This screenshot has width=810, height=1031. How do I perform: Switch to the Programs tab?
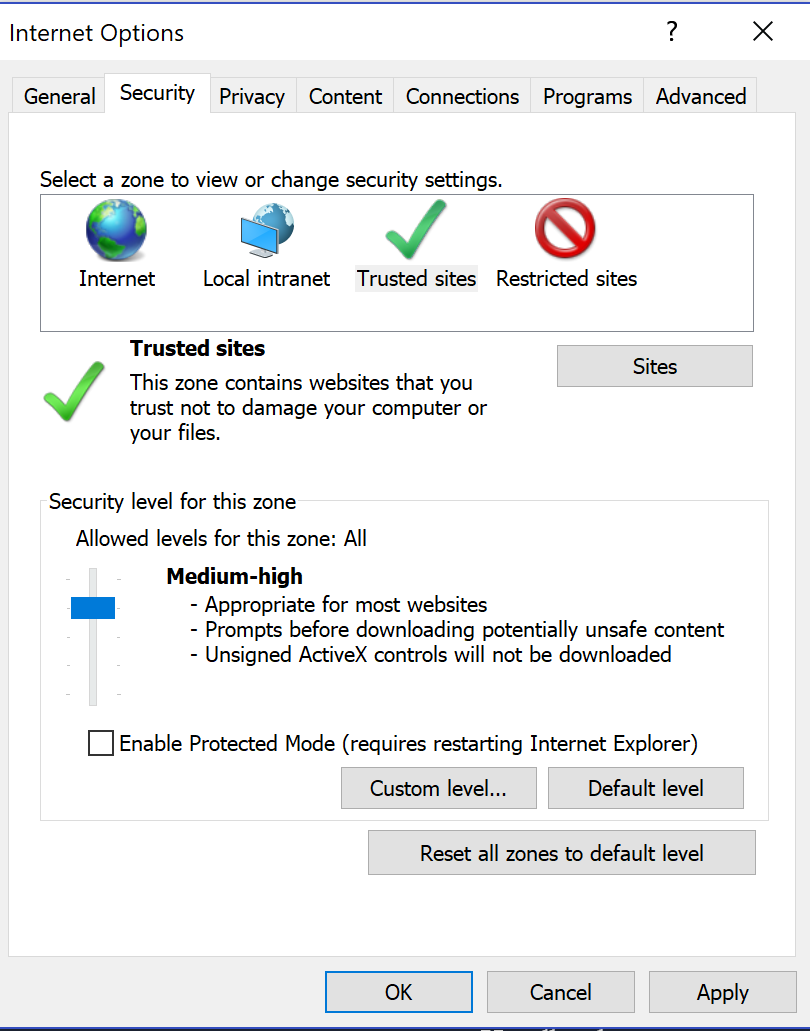587,97
